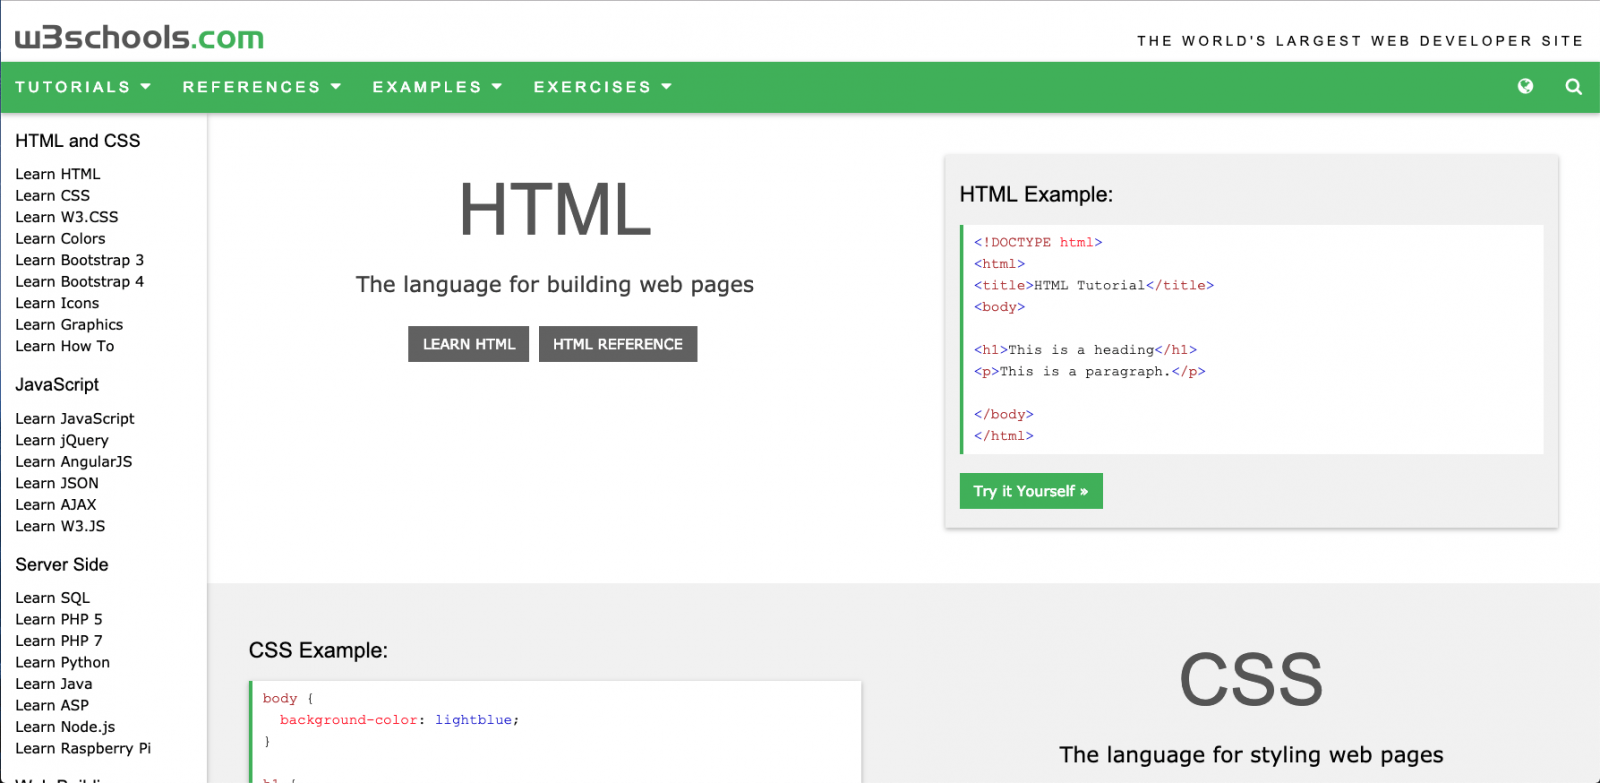
Task: Open Learn AJAX sidebar link
Action: (56, 505)
